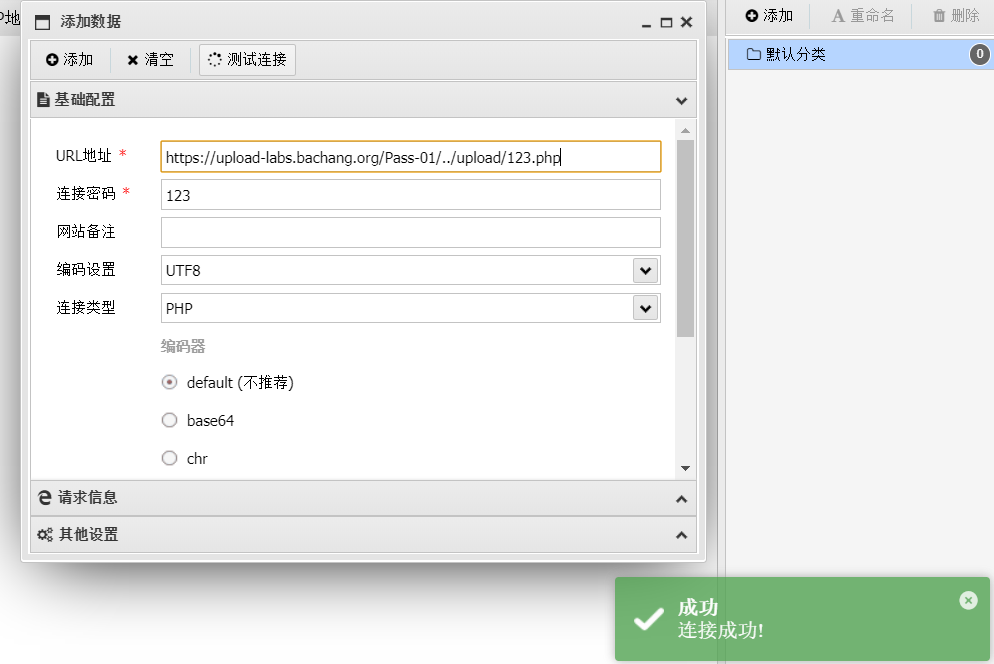Click the scrollbar down arrow in form

coord(685,468)
